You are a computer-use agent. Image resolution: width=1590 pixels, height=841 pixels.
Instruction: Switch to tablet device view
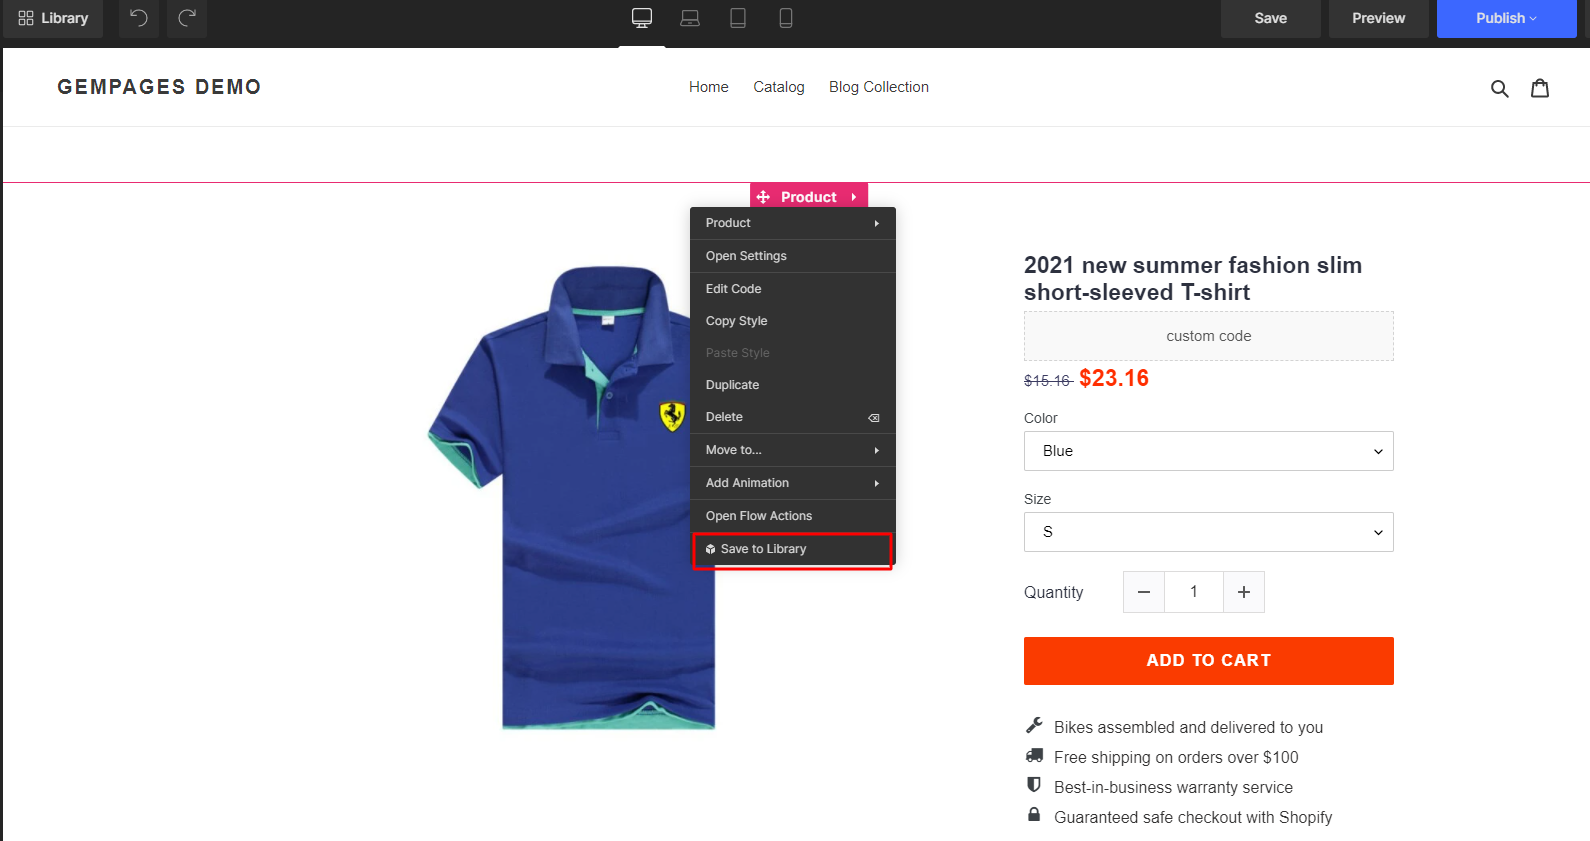pyautogui.click(x=738, y=18)
